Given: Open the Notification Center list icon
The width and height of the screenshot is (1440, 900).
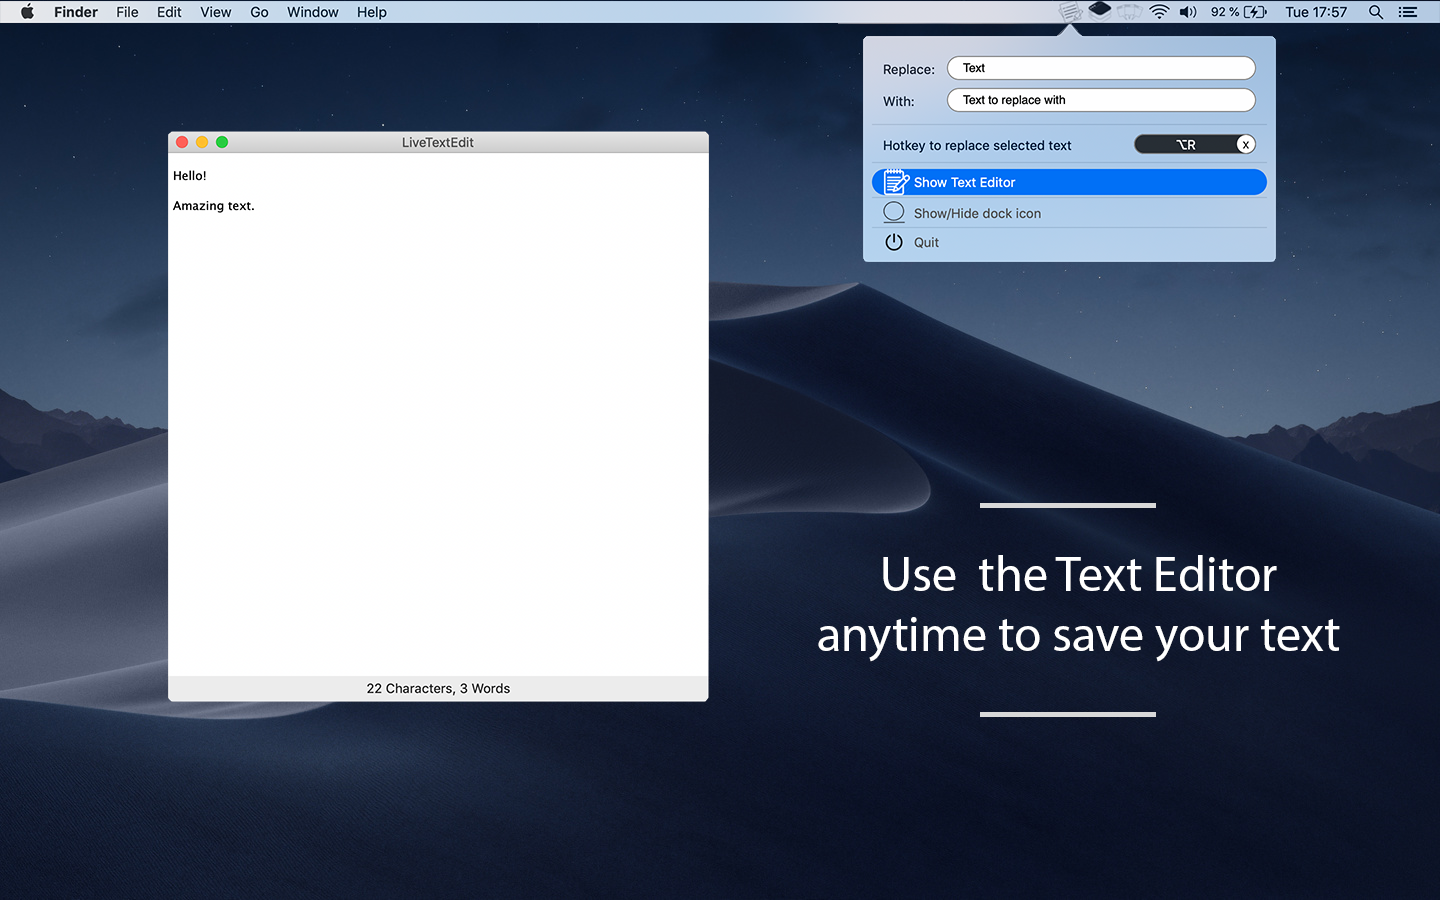Looking at the screenshot, I should point(1408,12).
